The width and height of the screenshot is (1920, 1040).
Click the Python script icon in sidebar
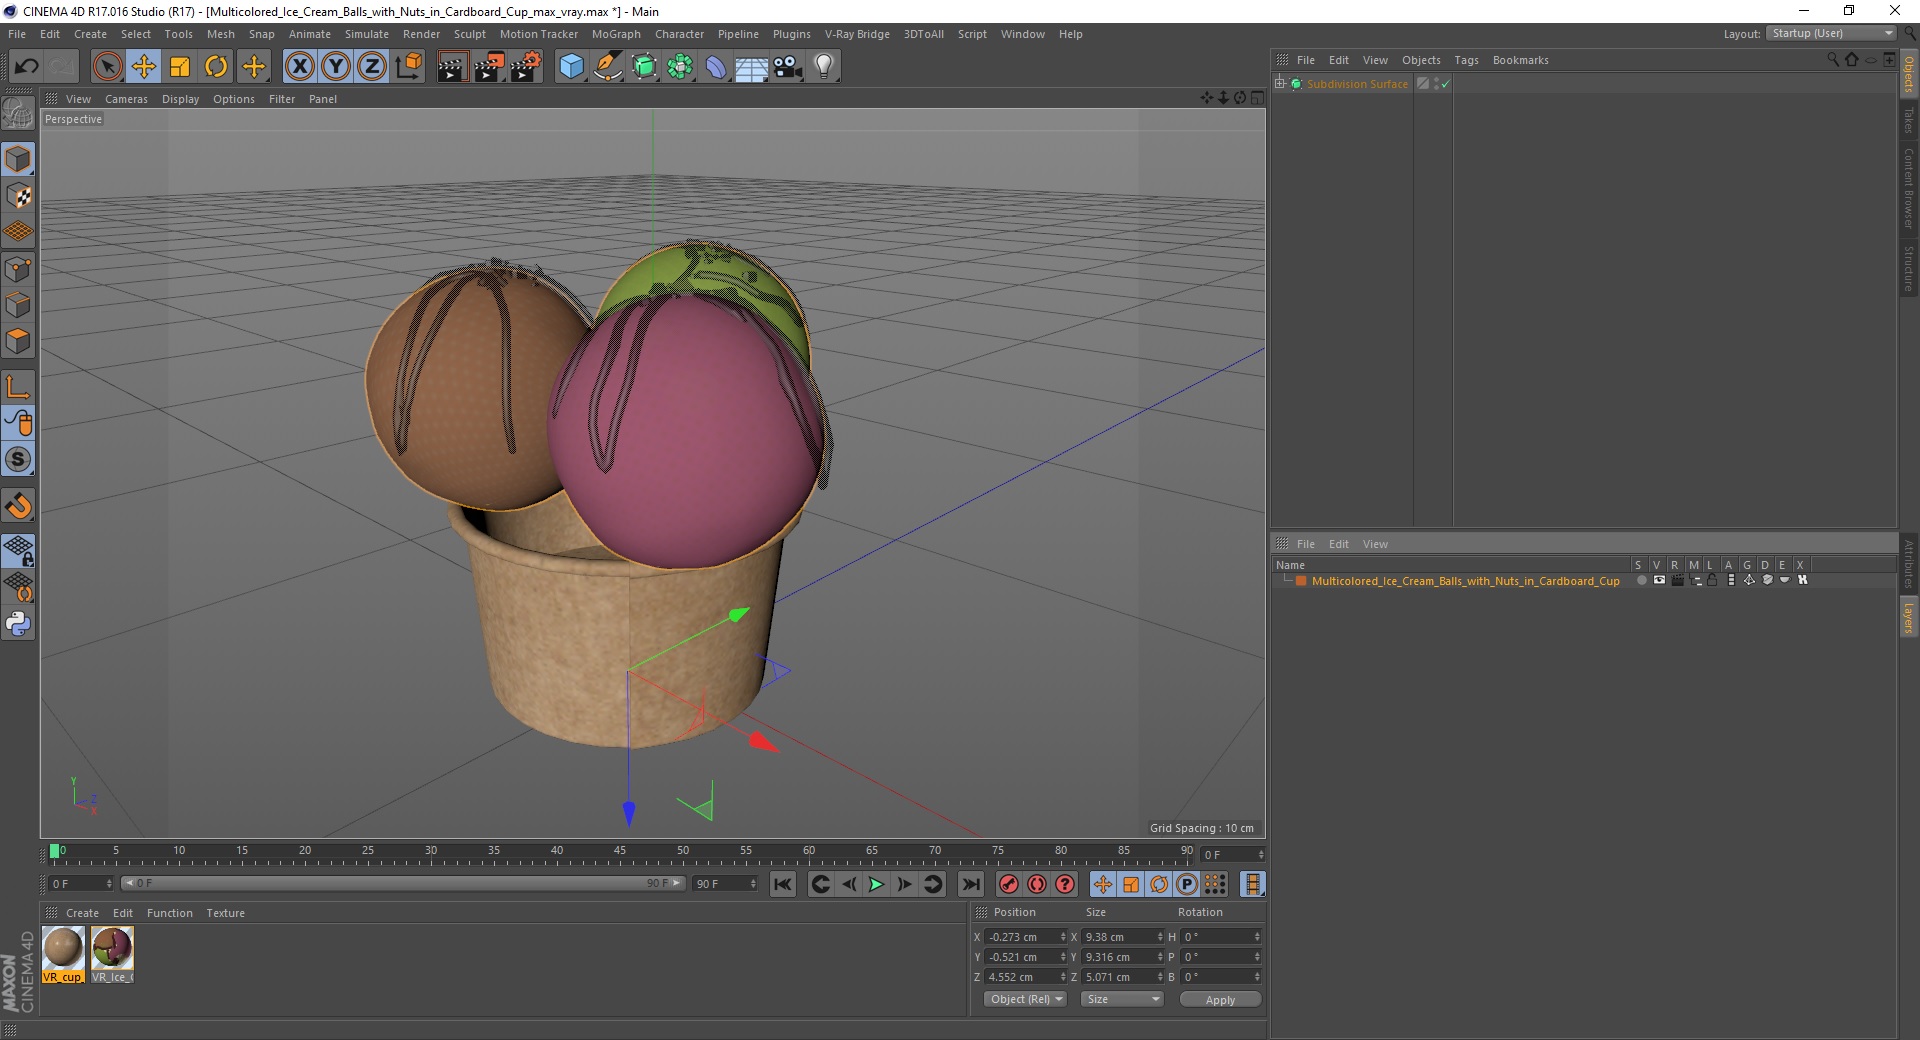pos(18,624)
